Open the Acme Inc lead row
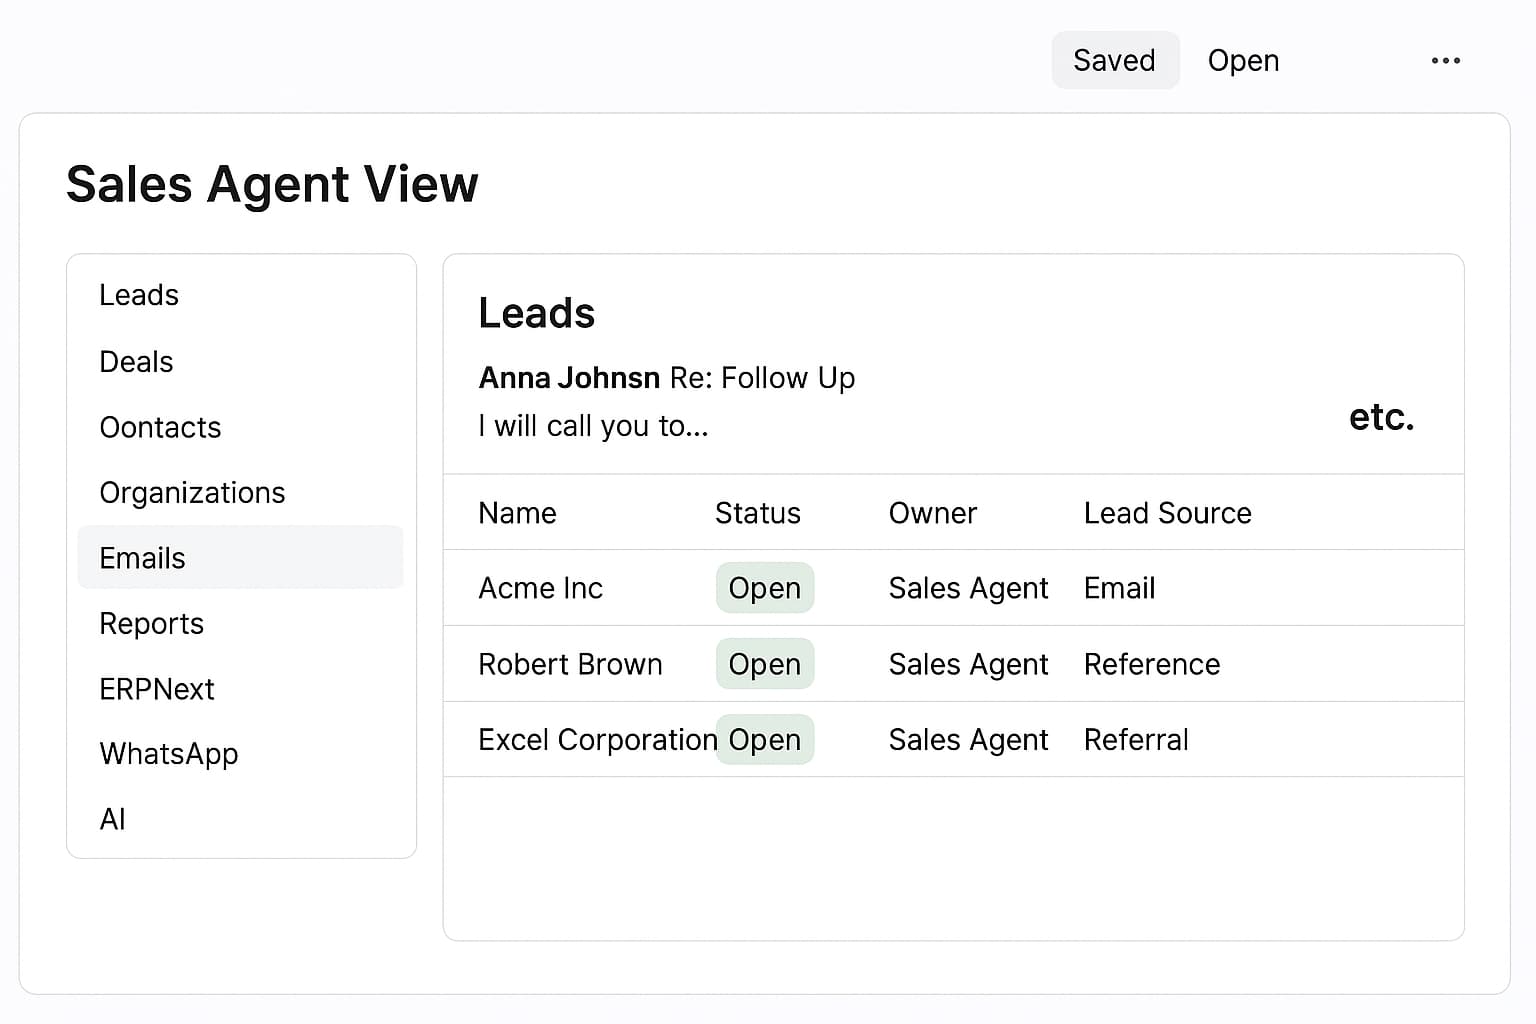 pos(954,588)
